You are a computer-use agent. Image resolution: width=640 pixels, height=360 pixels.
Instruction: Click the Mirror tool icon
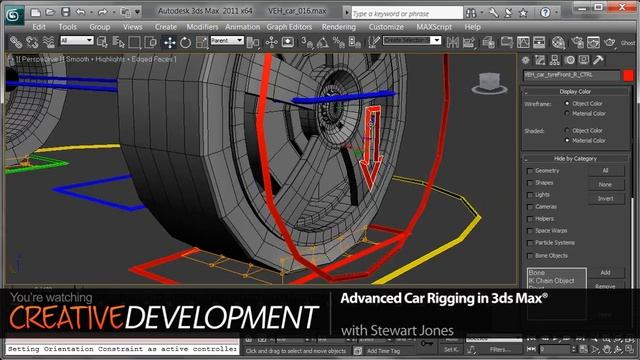[453, 42]
